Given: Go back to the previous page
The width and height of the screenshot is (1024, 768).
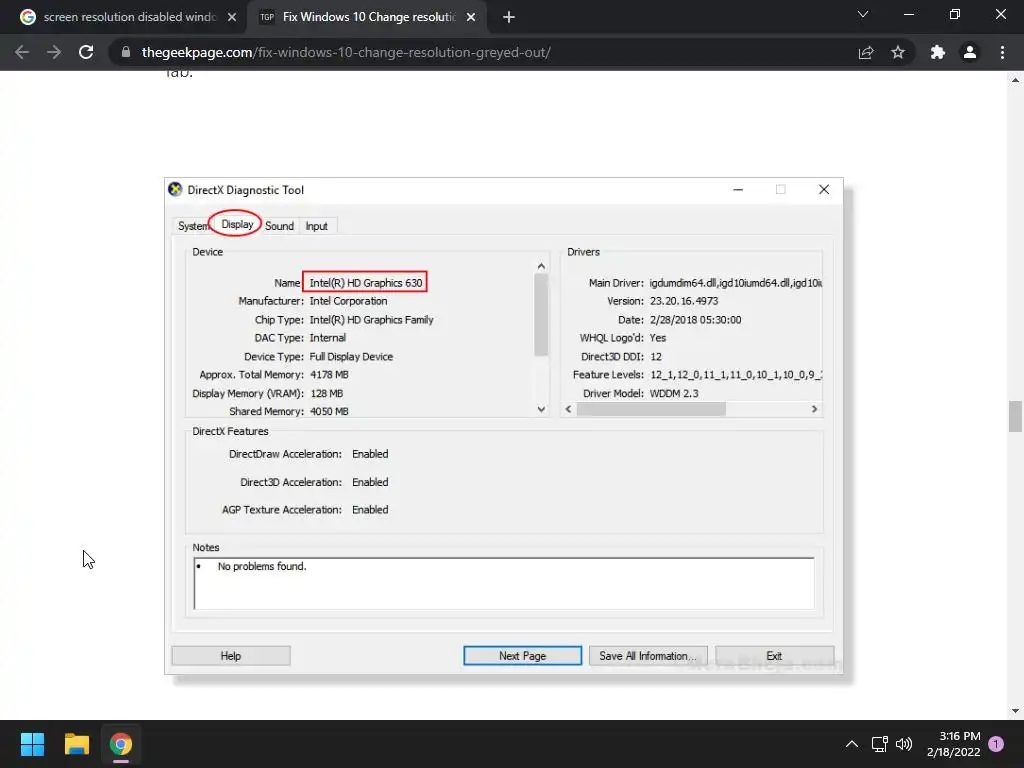Looking at the screenshot, I should tap(22, 52).
